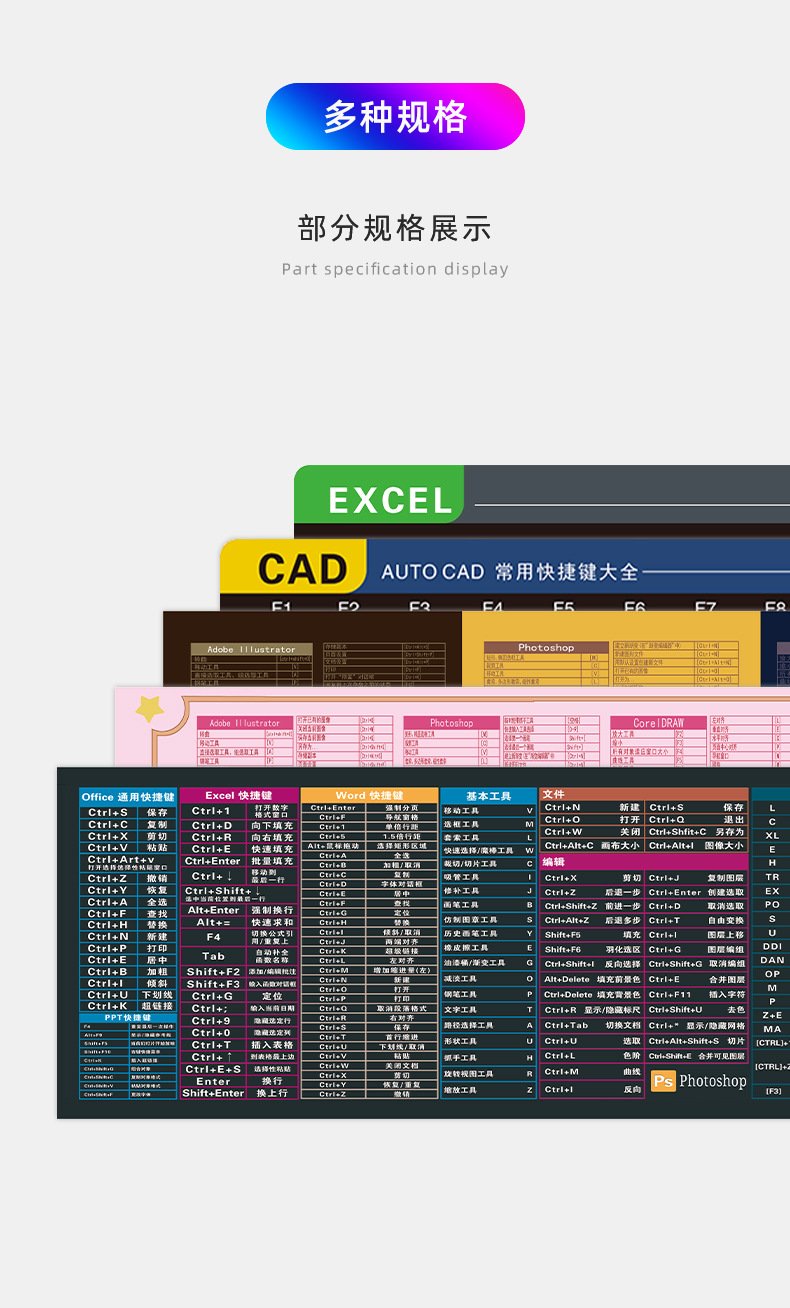
Task: Click the magenta 编辑 section header
Action: click(553, 861)
